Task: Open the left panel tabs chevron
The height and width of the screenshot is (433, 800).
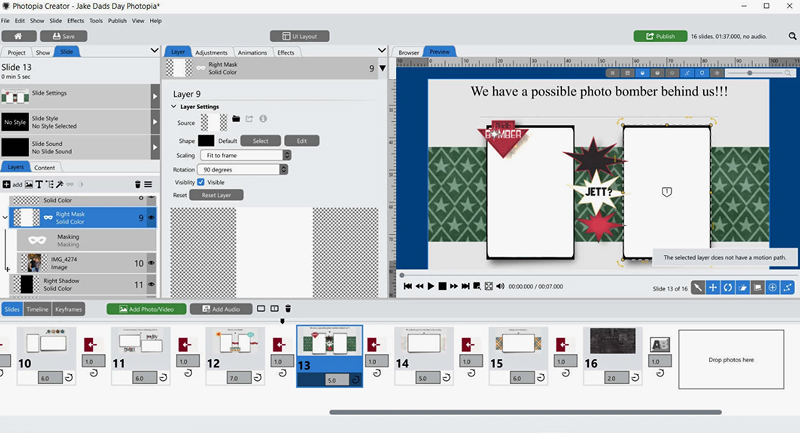Action: click(x=154, y=50)
